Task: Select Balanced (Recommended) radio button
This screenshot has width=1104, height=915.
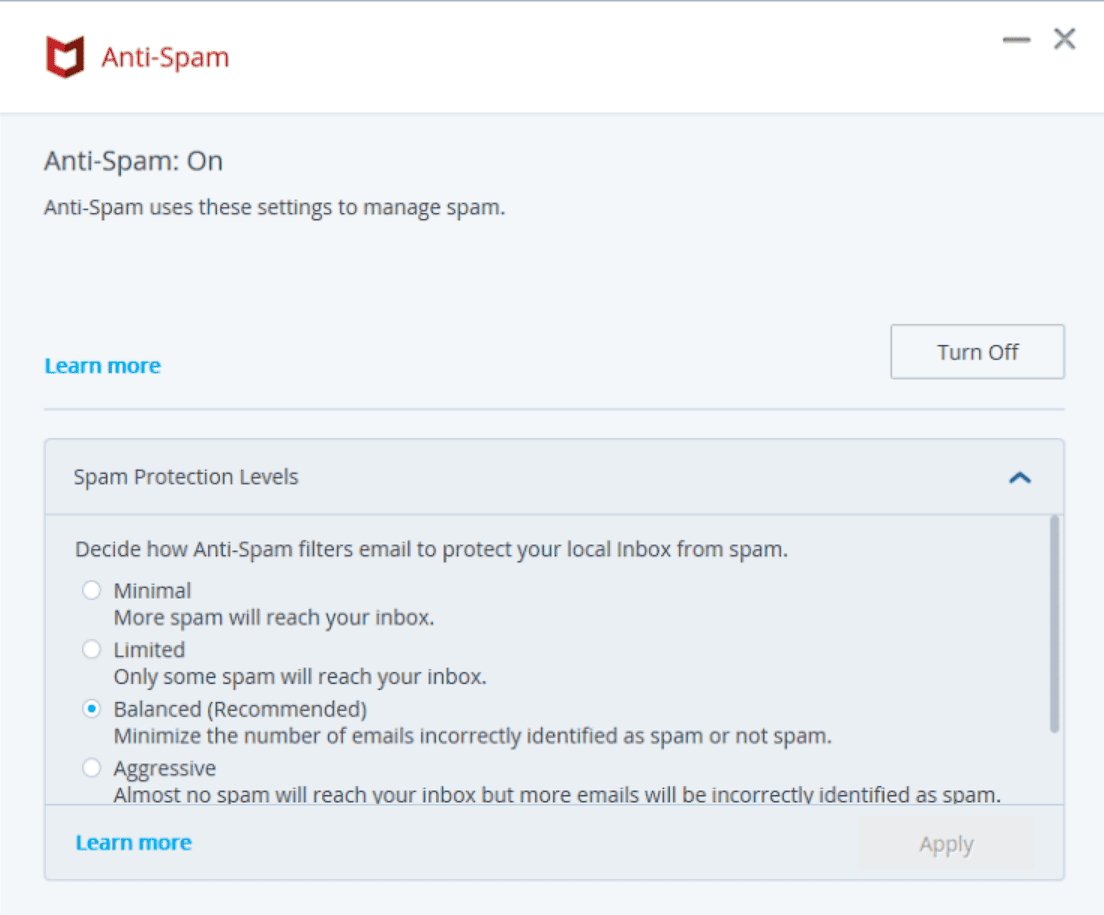Action: 92,709
